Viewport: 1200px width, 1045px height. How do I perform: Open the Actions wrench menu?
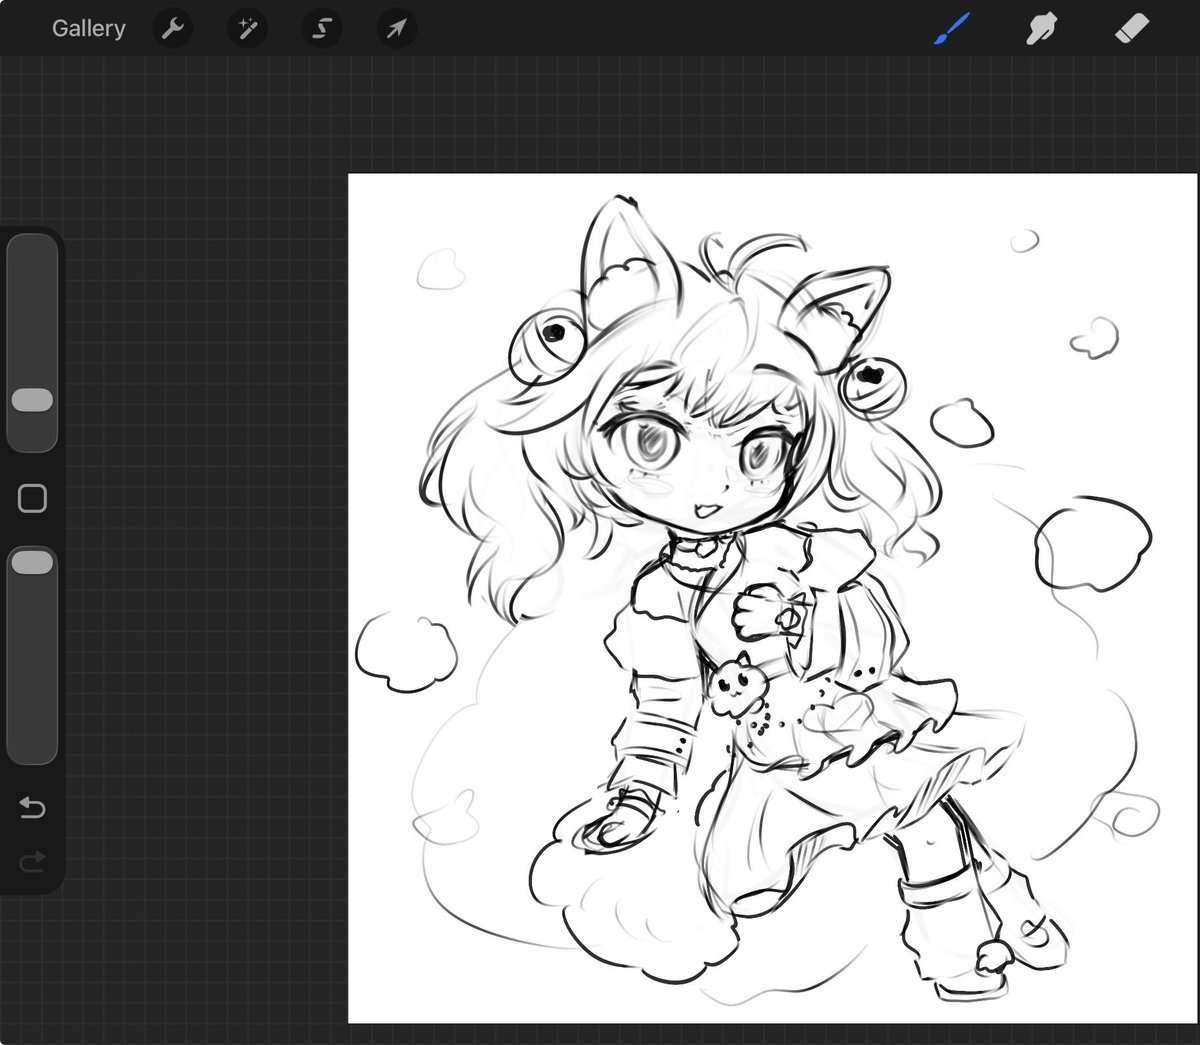pos(172,29)
